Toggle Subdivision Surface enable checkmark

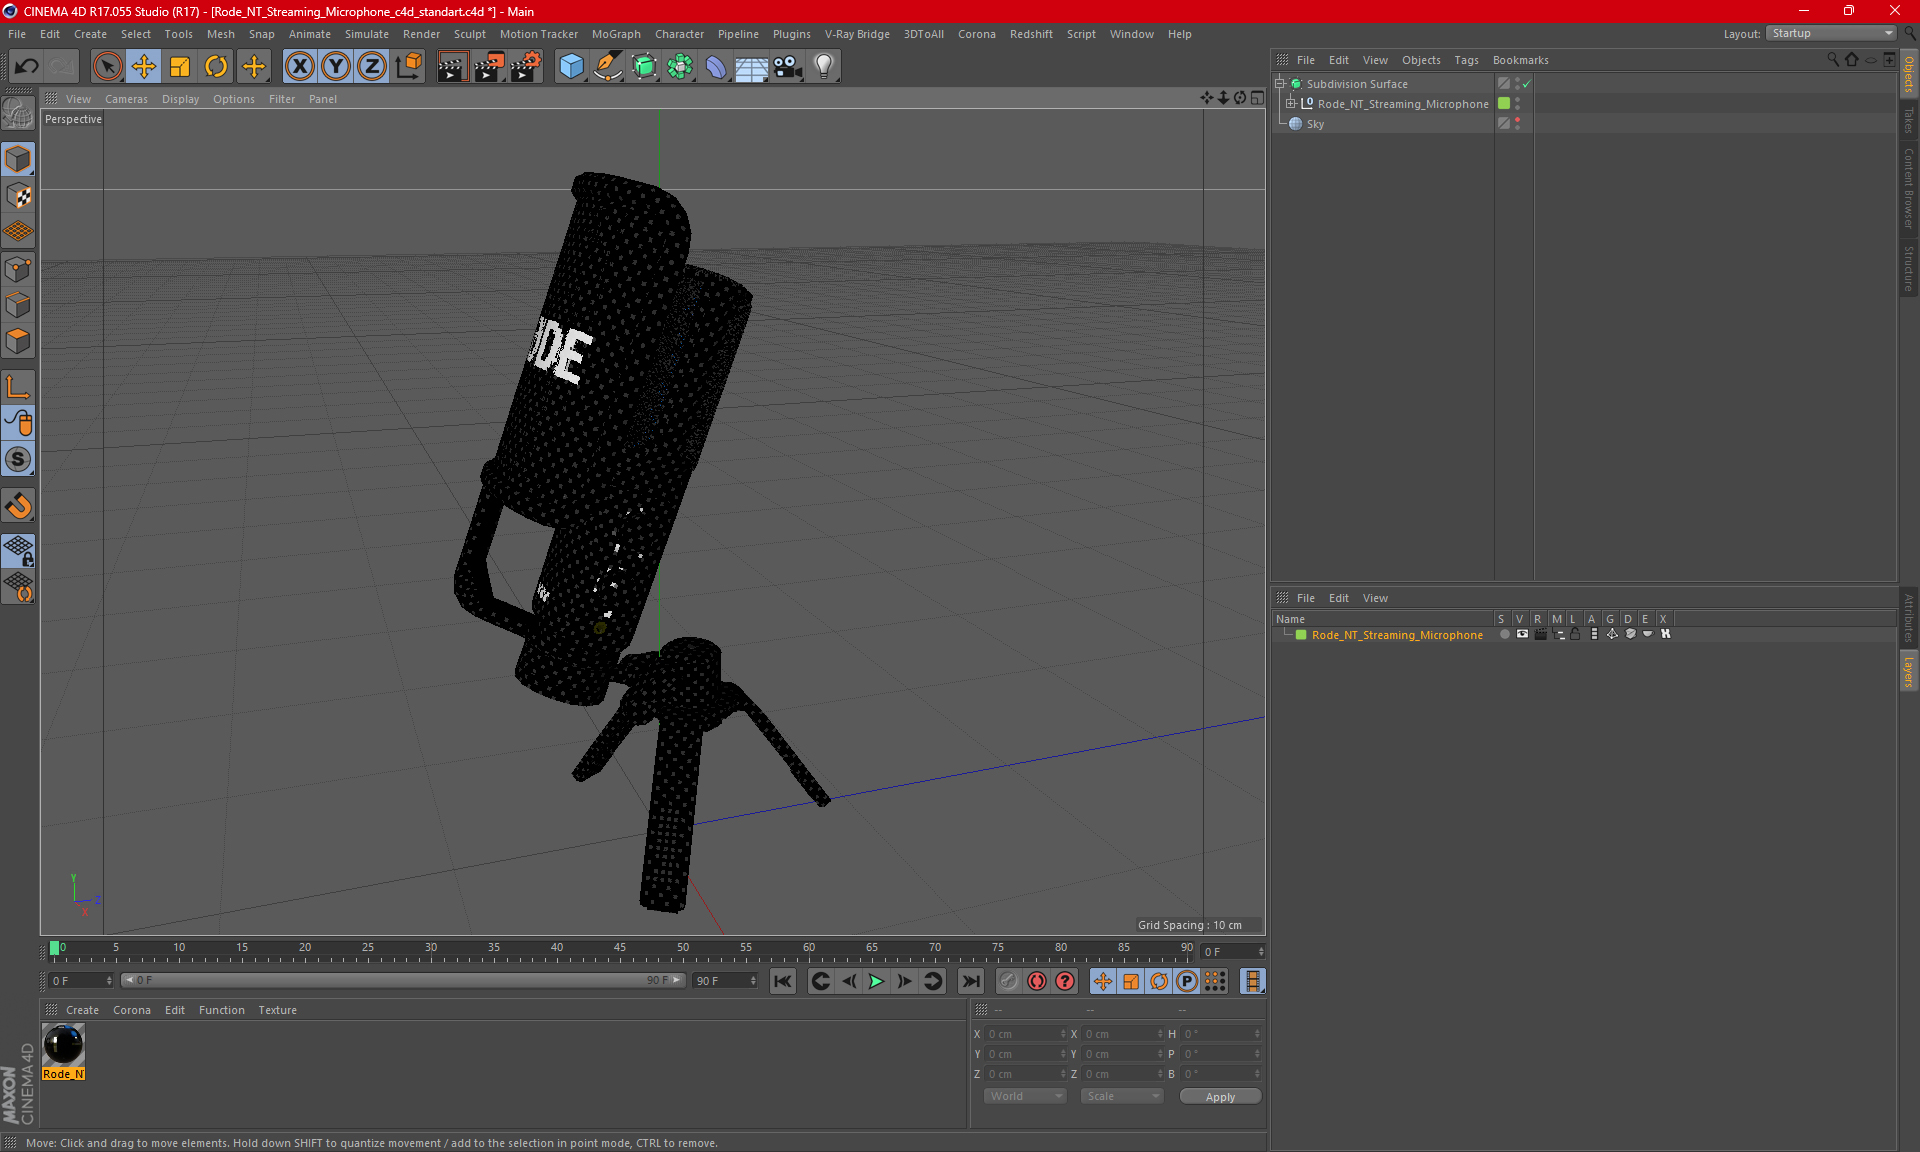[x=1527, y=84]
